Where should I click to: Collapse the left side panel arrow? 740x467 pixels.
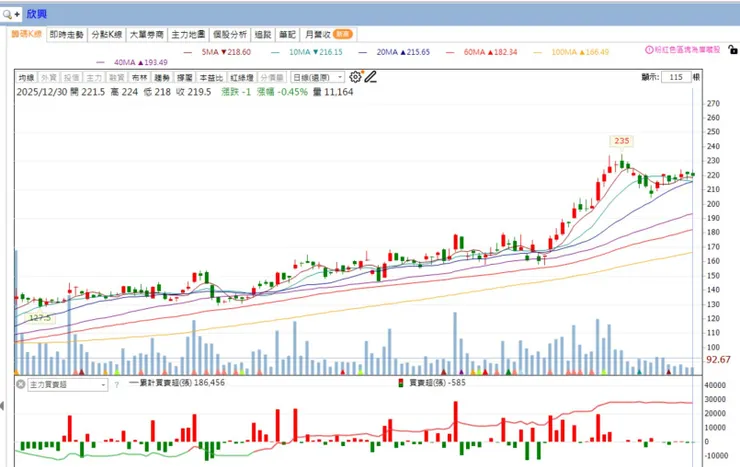(x=2, y=406)
